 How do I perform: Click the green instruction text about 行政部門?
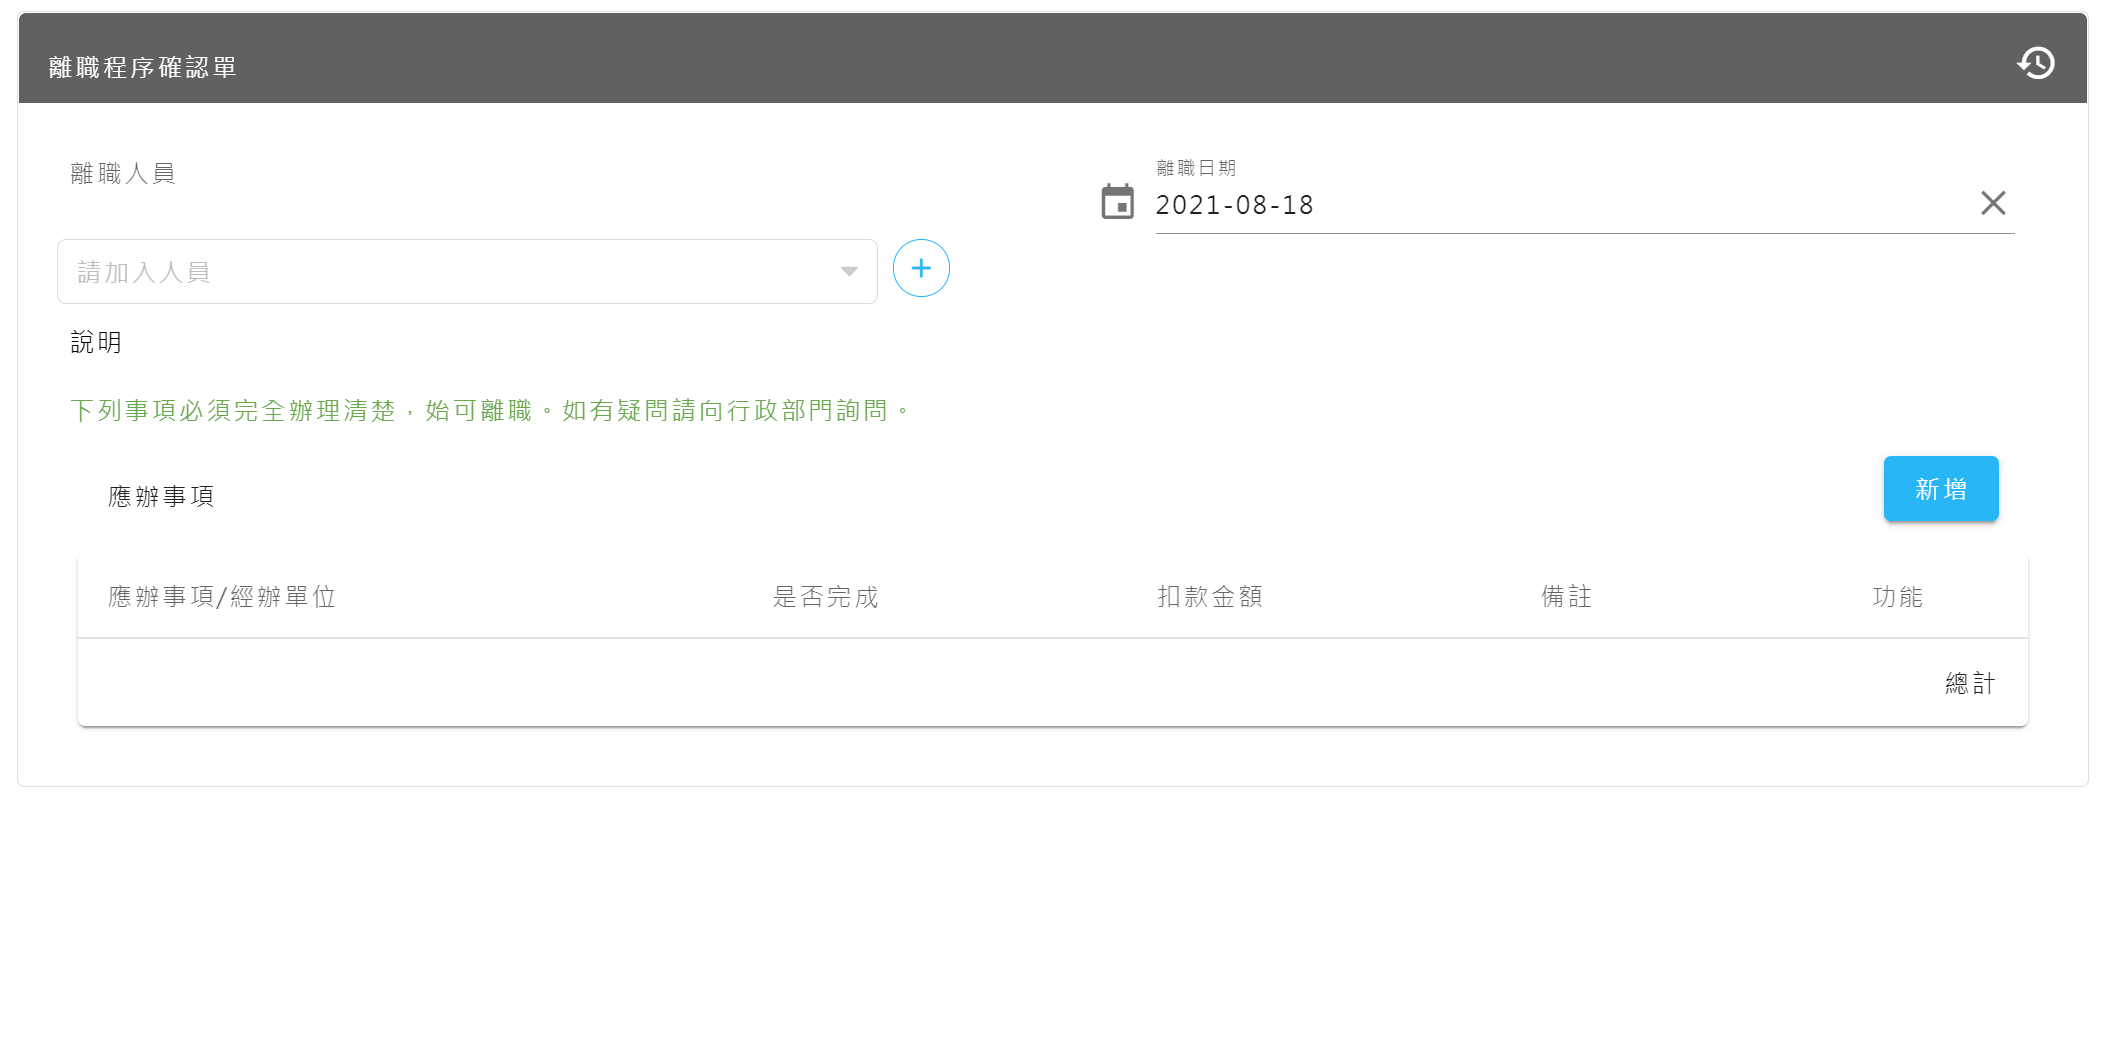point(490,411)
